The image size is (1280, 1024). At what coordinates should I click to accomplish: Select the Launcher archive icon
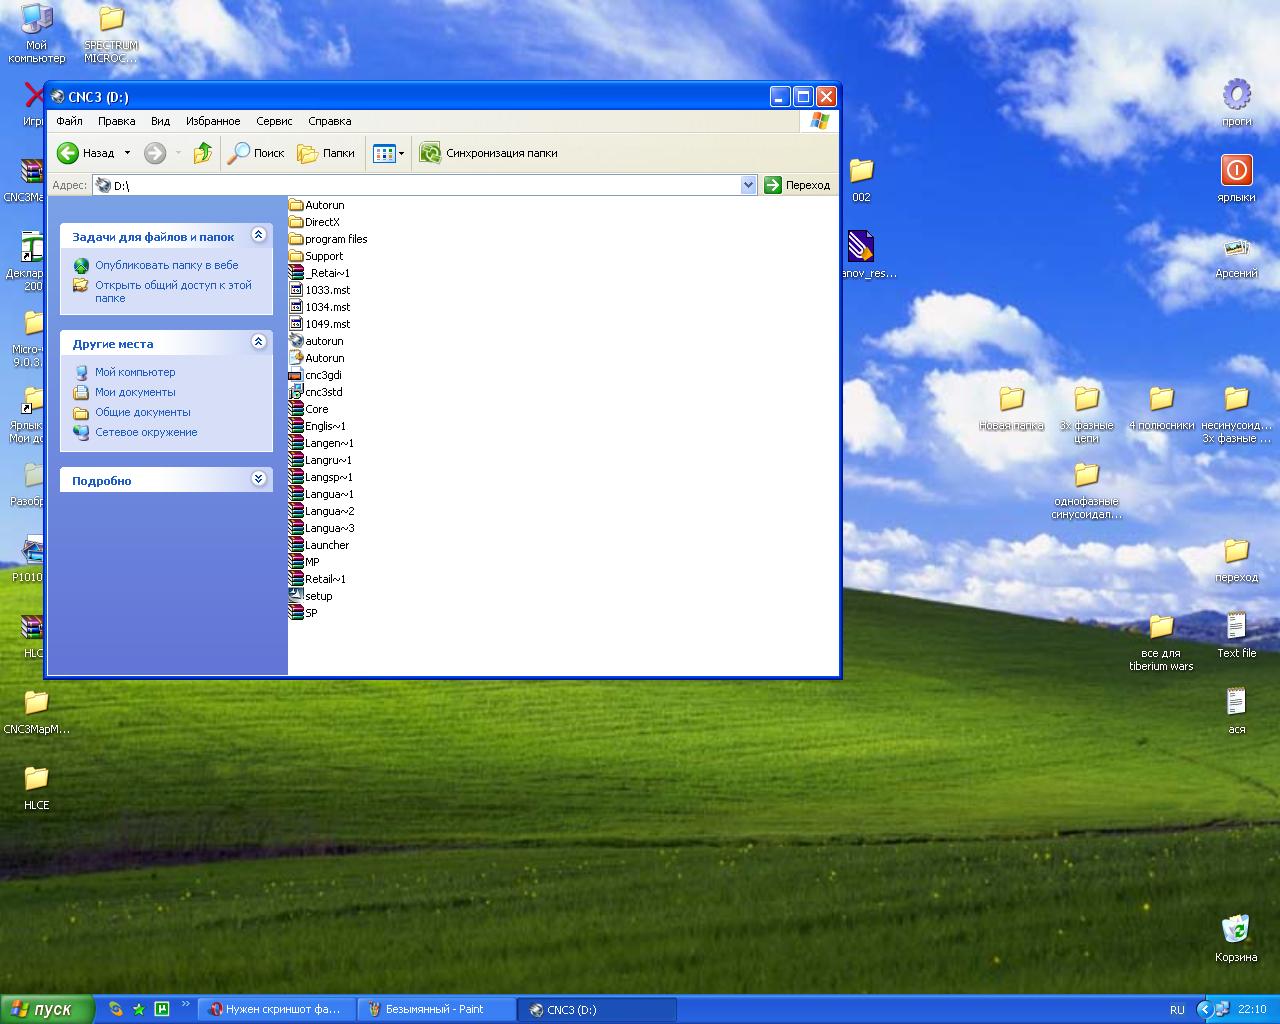(296, 545)
